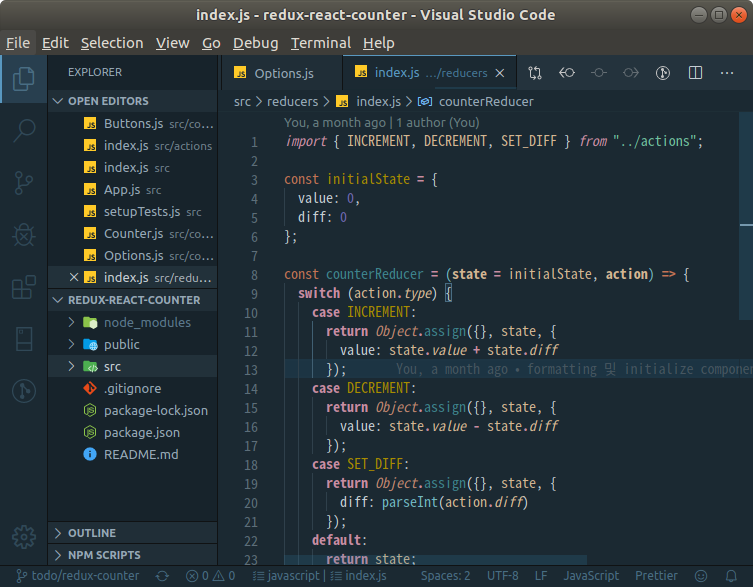Click Open previous revision arrow icon
Viewport: 753px width, 587px height.
coord(567,73)
